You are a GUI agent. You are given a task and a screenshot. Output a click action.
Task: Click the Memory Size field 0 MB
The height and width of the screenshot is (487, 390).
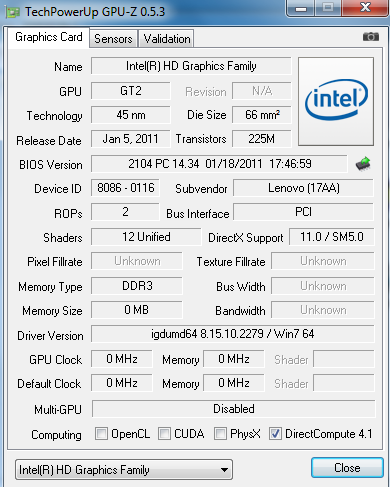[x=137, y=310]
